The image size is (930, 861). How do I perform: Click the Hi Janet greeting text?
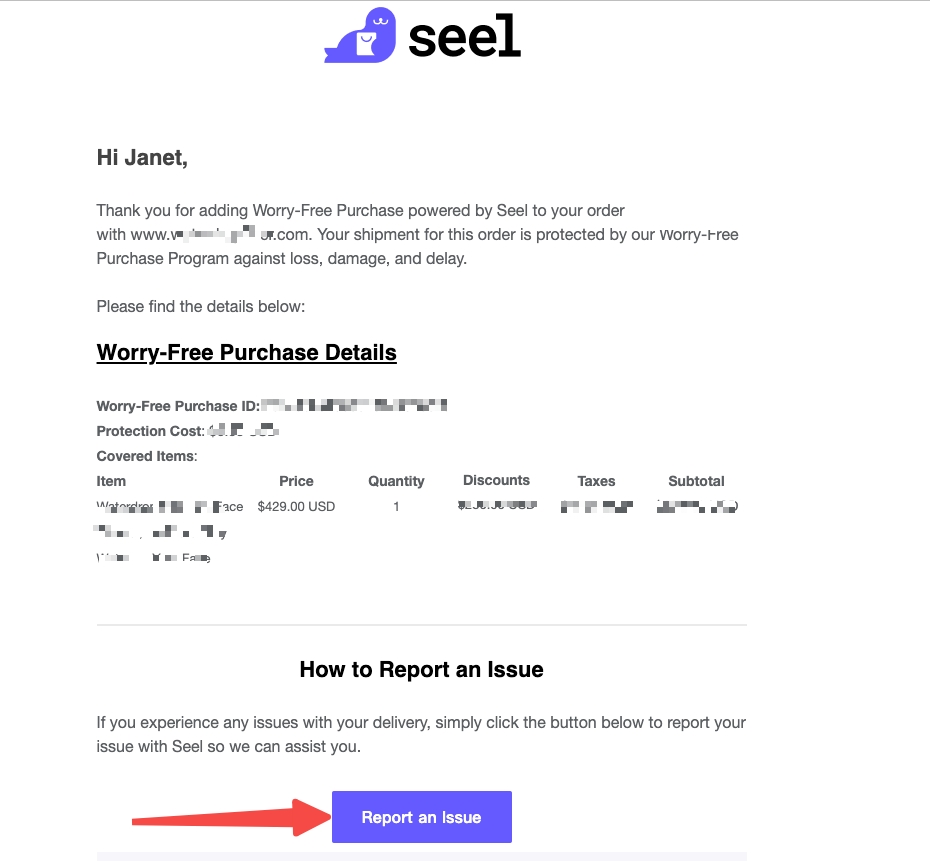(142, 158)
